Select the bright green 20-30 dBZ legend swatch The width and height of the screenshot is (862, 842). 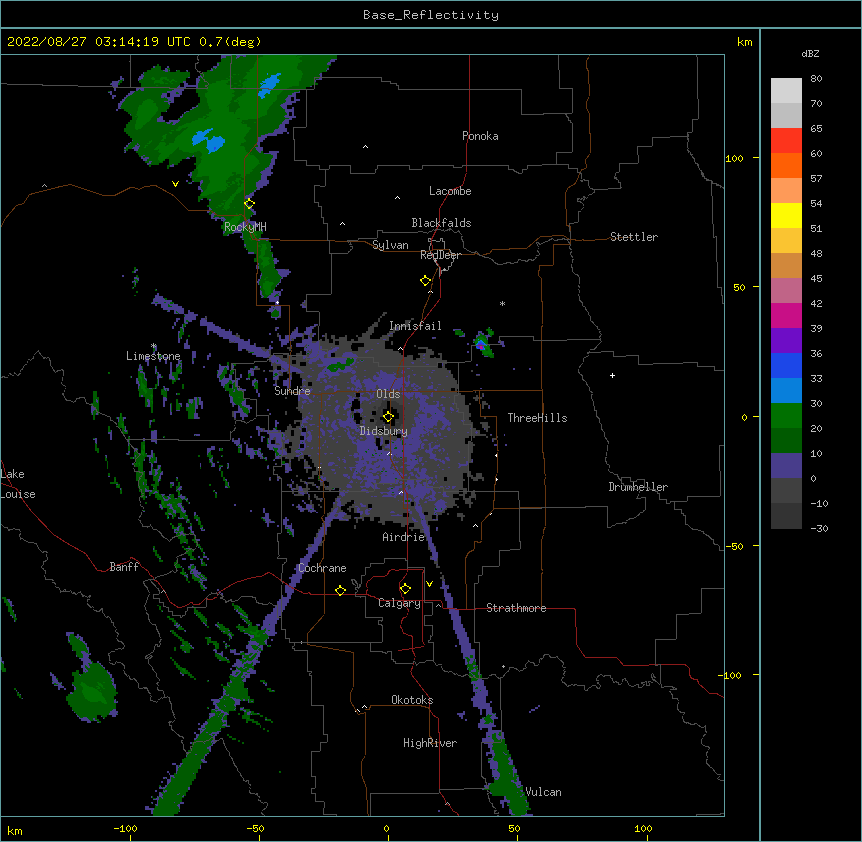tap(786, 416)
